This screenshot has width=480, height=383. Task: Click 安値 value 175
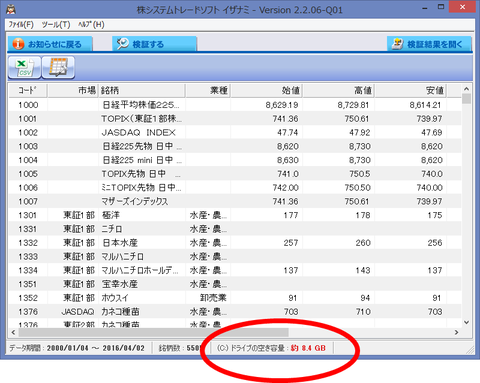pyautogui.click(x=435, y=215)
